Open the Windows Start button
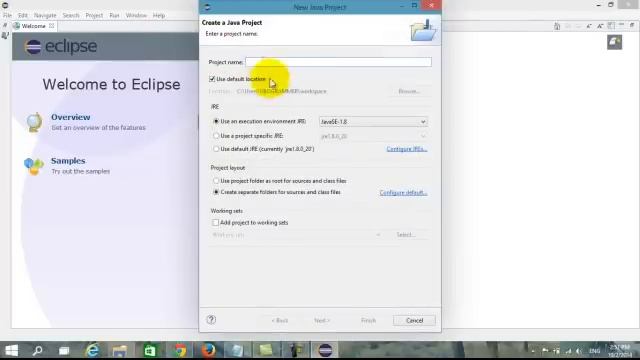Viewport: 640px width, 360px height. pos(11,350)
